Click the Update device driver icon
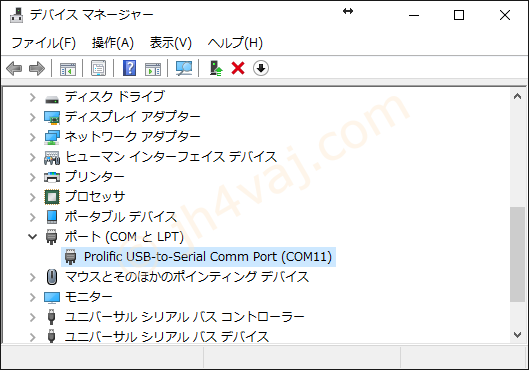529x370 pixels. pyautogui.click(x=216, y=68)
